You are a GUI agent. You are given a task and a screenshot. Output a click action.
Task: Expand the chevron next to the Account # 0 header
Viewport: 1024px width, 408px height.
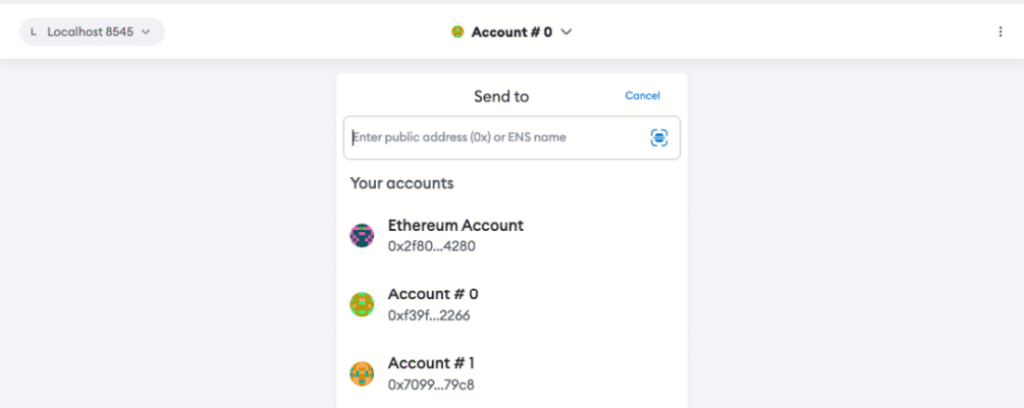pos(566,32)
